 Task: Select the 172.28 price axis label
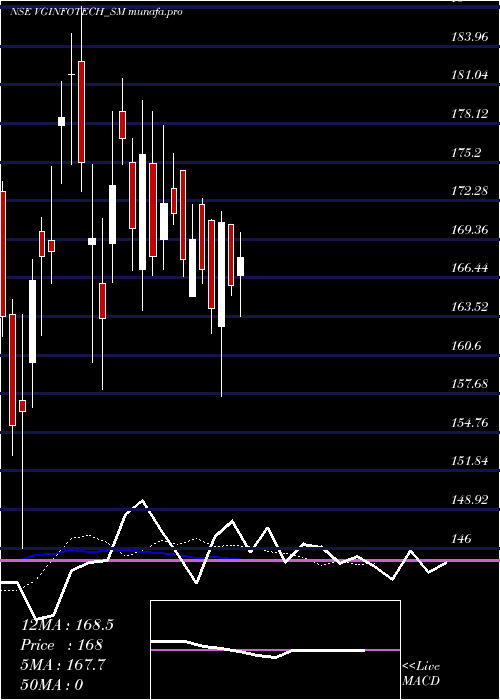(x=470, y=191)
